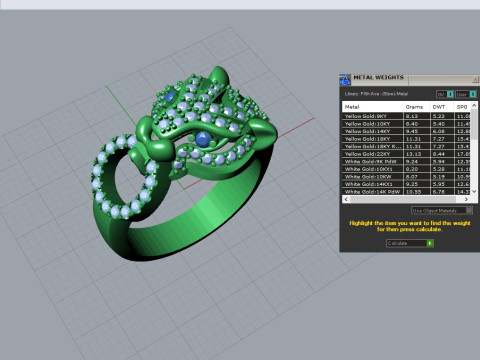Screen dimensions: 480x360
Task: Click the green arrow on Calculate button
Action: pyautogui.click(x=430, y=243)
